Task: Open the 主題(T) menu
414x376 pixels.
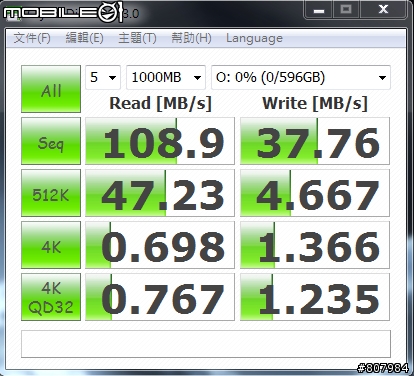Action: [137, 38]
